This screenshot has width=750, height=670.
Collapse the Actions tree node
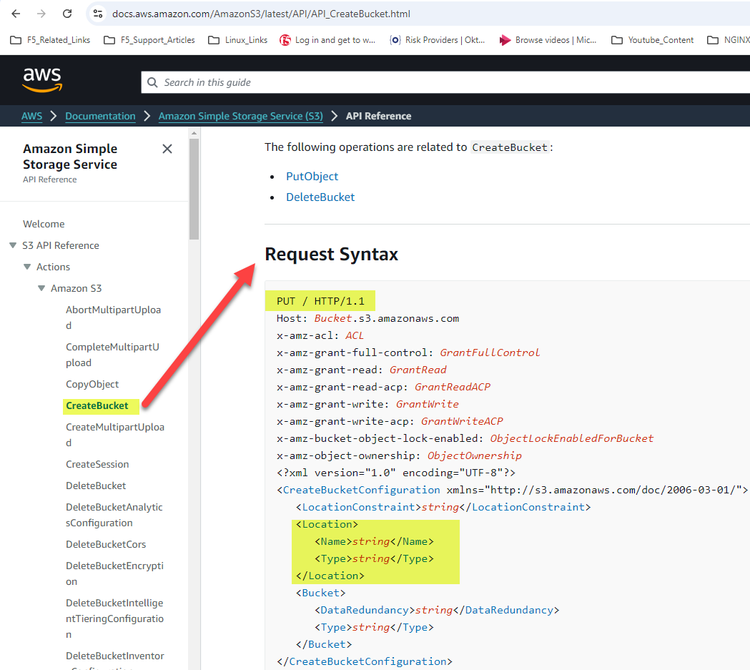(27, 267)
